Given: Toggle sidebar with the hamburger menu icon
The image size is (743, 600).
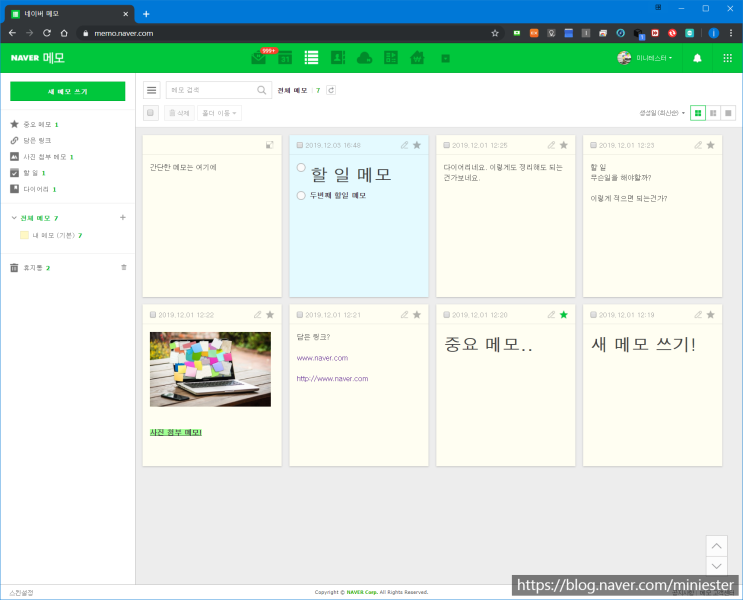Looking at the screenshot, I should pos(152,90).
